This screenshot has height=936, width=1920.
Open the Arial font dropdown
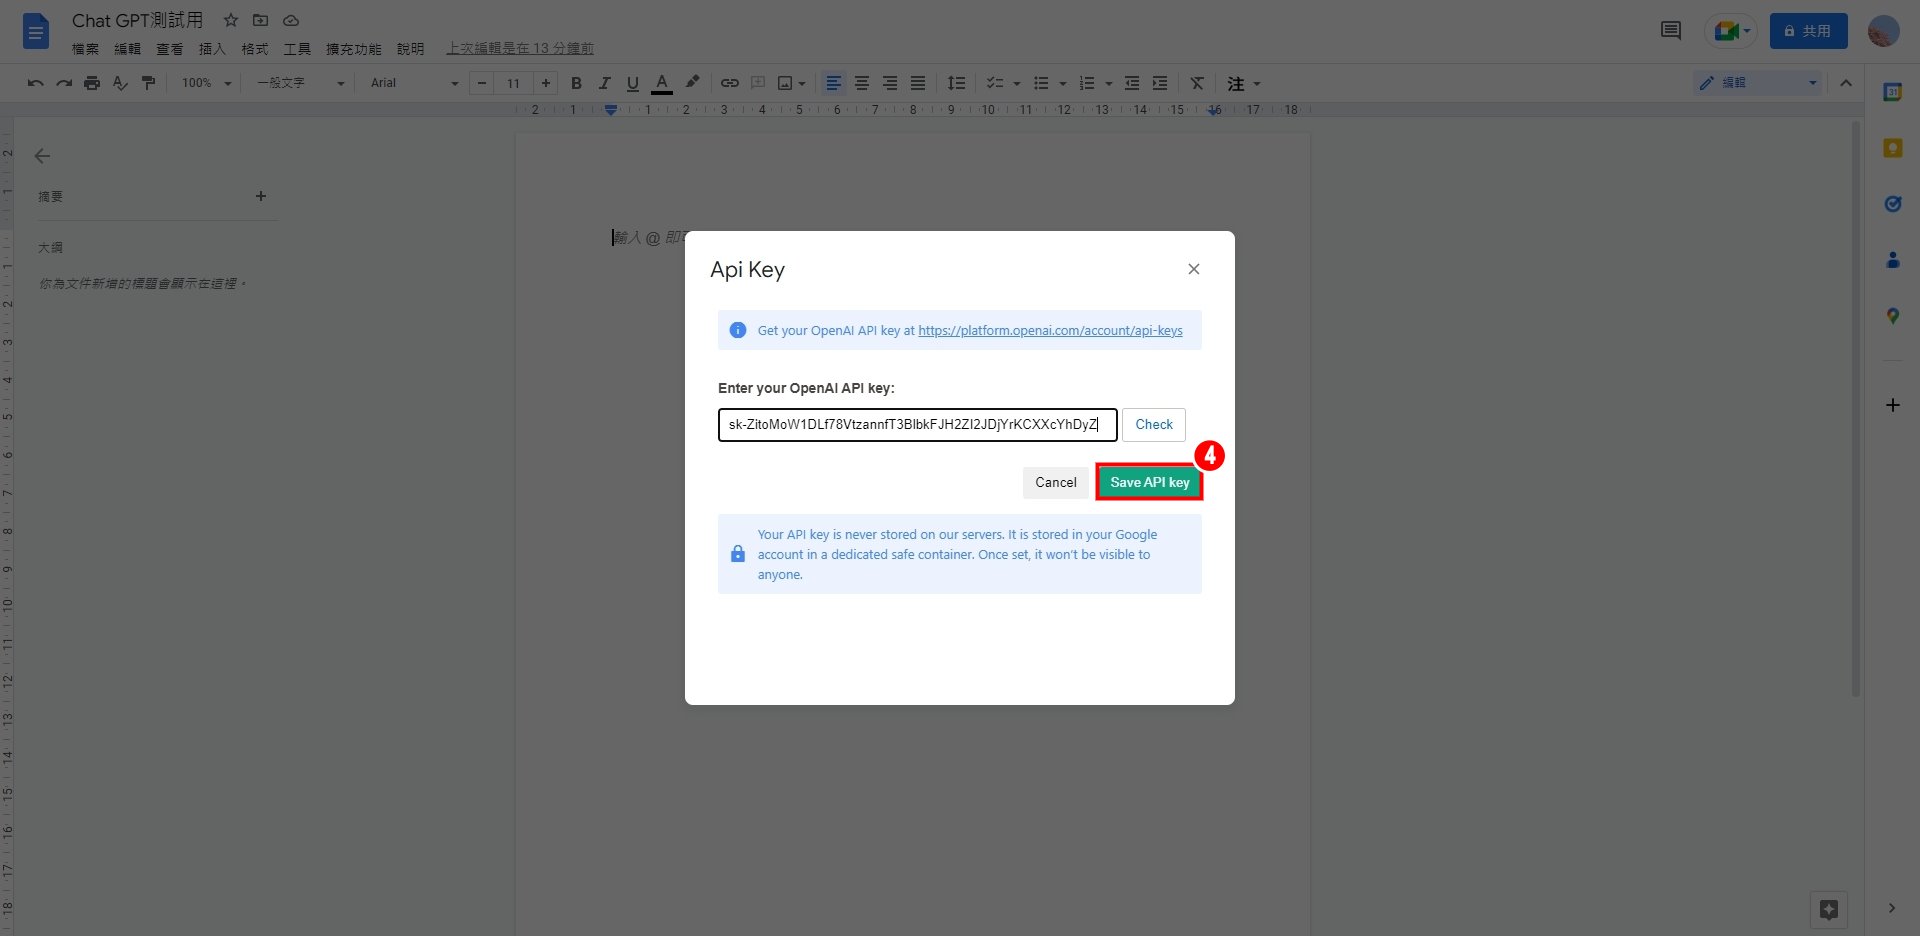pos(414,83)
